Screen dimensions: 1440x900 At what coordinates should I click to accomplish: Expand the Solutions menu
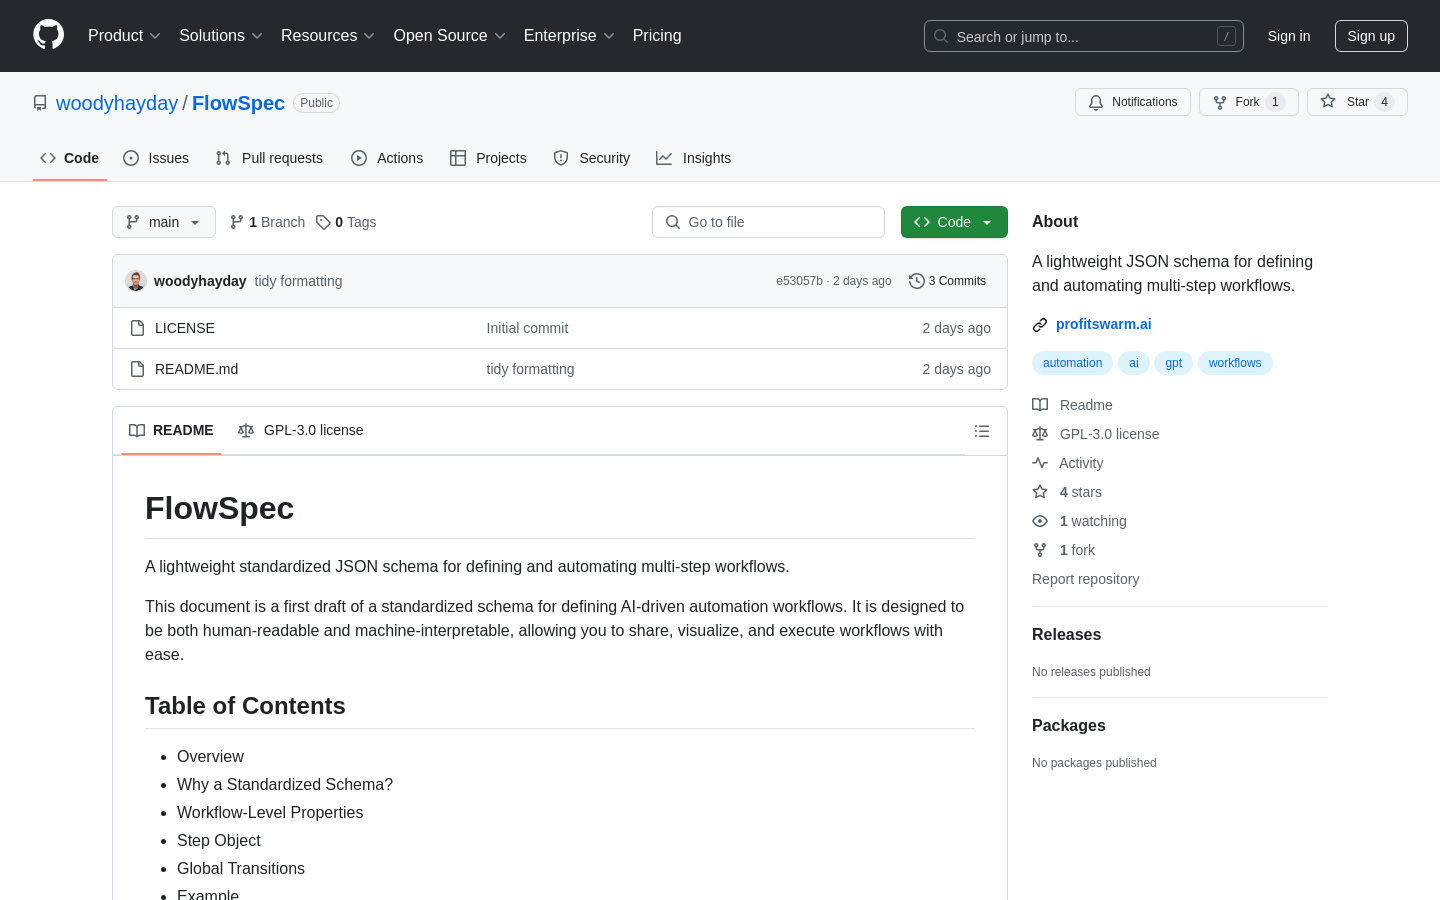click(221, 36)
